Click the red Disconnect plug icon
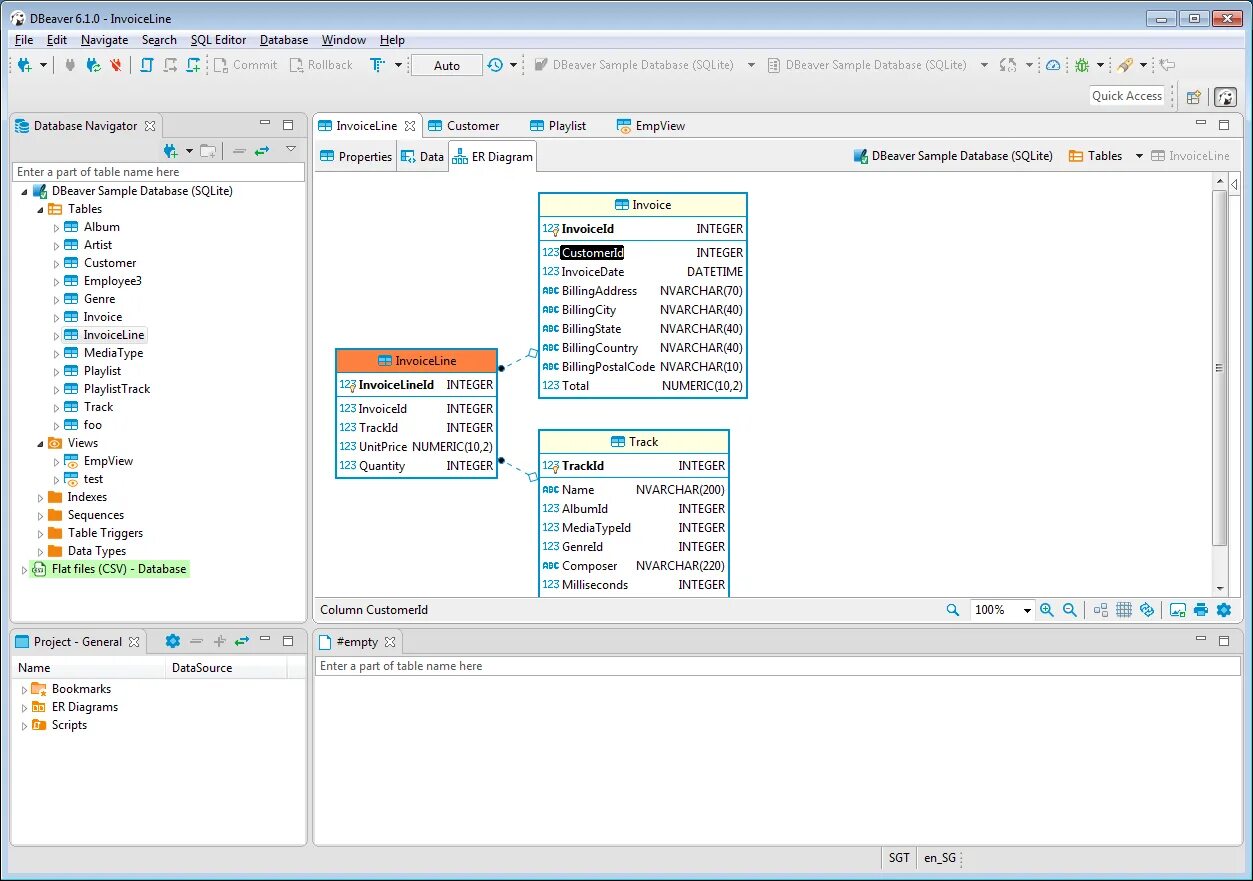1253x881 pixels. click(x=116, y=65)
